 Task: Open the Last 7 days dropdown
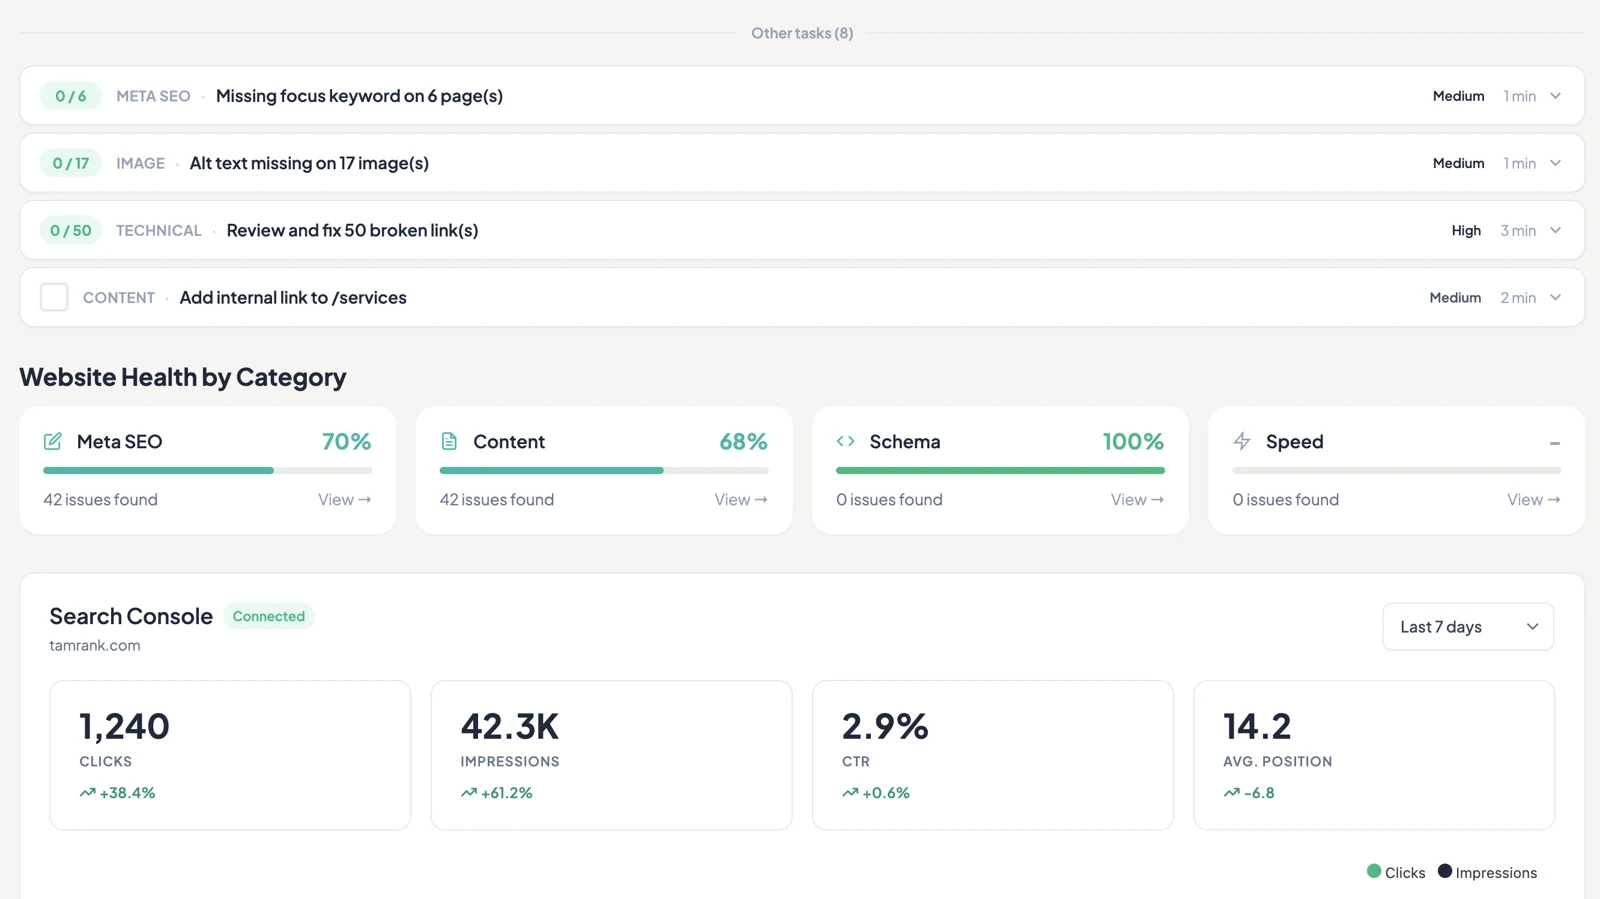[1468, 627]
